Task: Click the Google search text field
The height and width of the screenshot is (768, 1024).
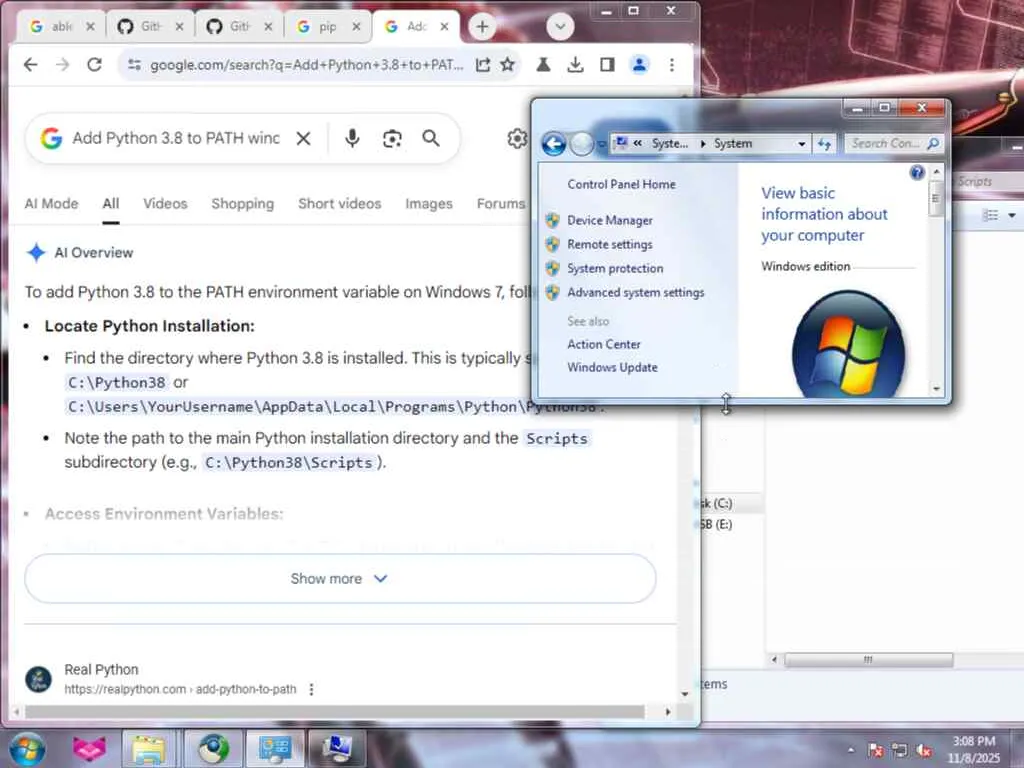Action: [x=176, y=138]
